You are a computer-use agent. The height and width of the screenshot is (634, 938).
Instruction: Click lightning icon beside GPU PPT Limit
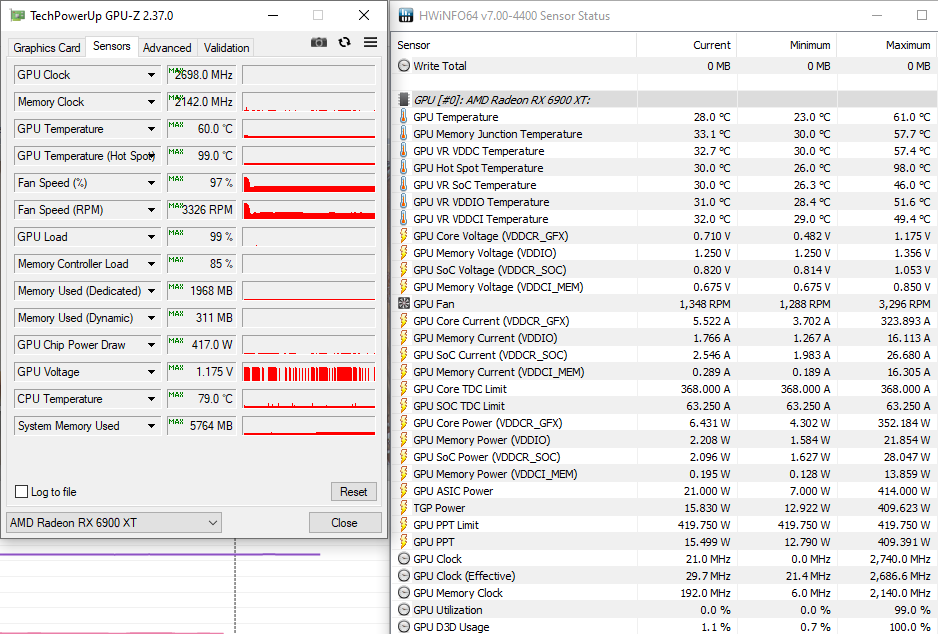pyautogui.click(x=404, y=525)
